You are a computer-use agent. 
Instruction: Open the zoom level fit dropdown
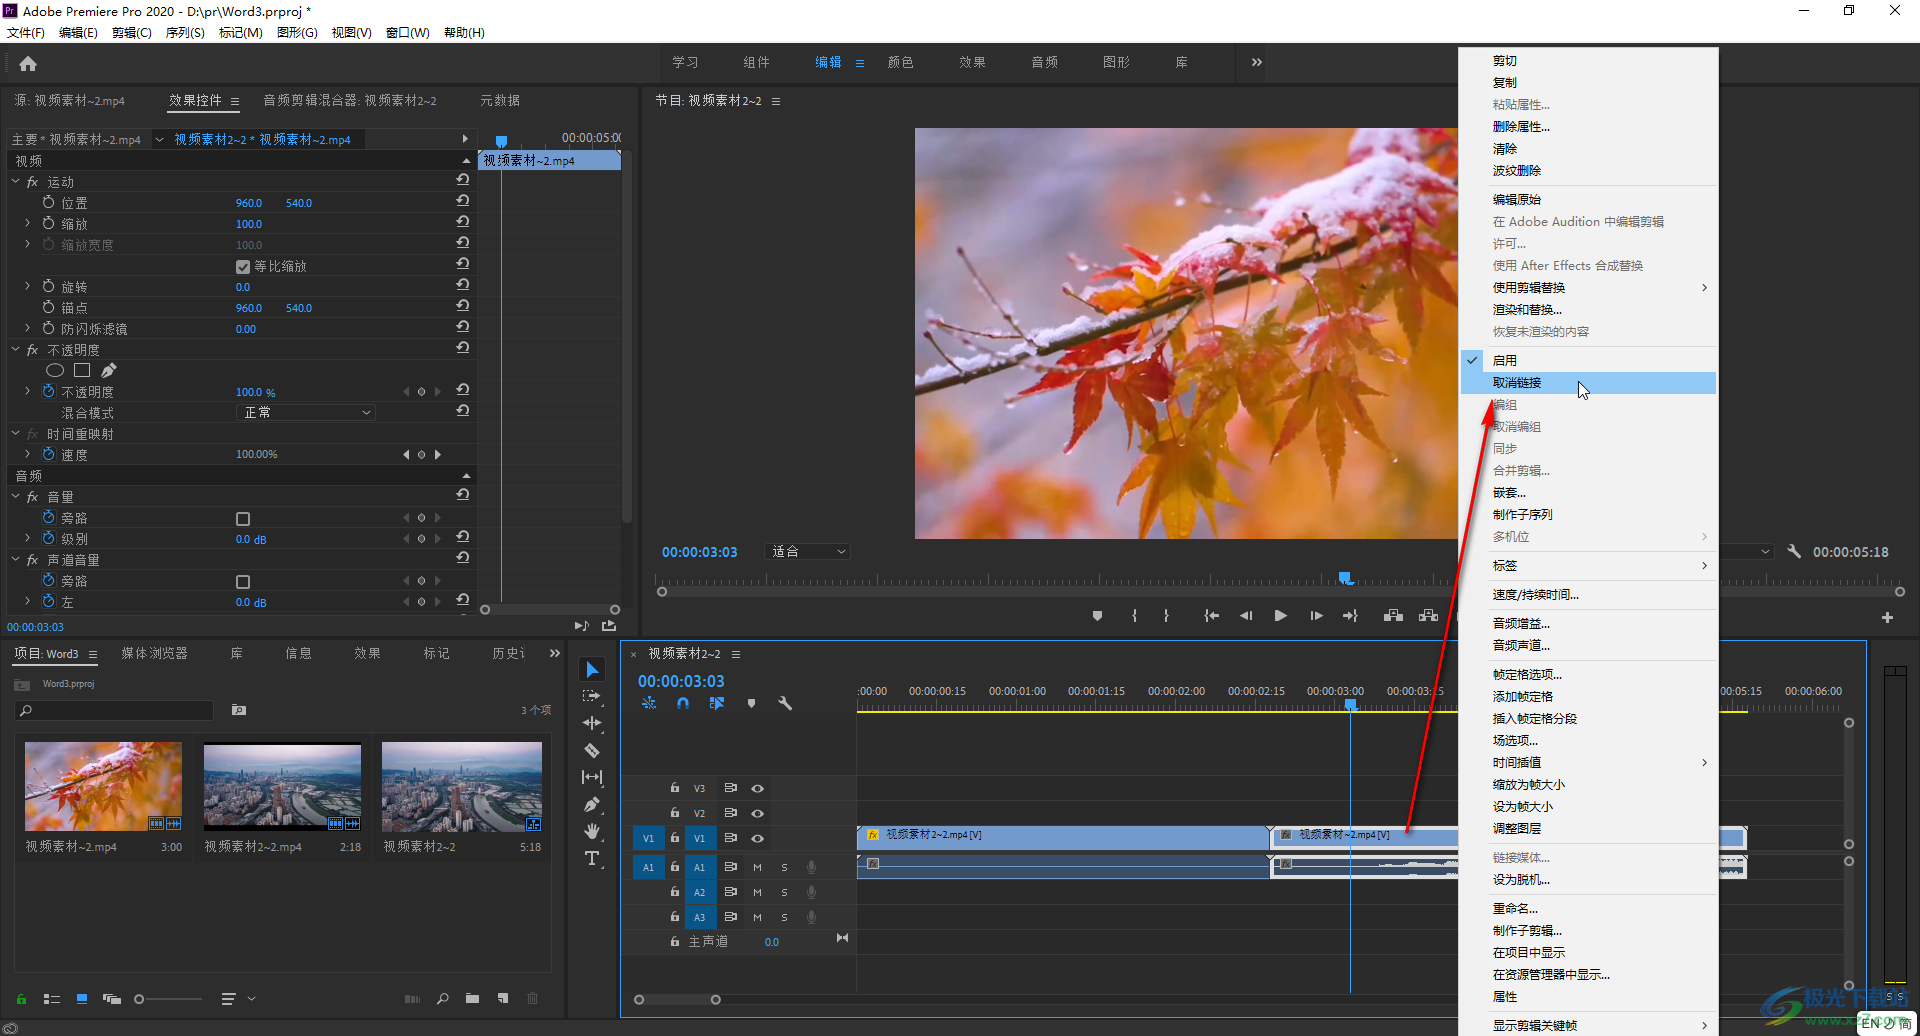coord(808,552)
